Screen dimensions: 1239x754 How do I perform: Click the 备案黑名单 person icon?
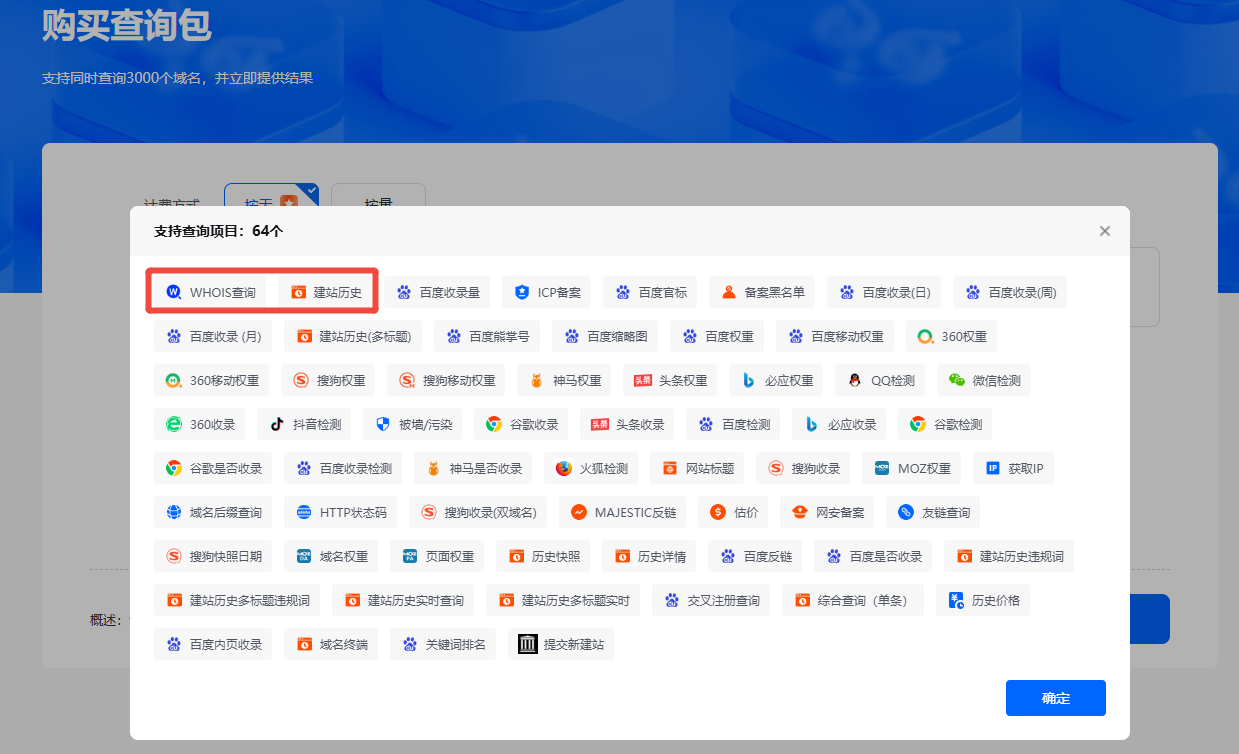click(x=728, y=292)
